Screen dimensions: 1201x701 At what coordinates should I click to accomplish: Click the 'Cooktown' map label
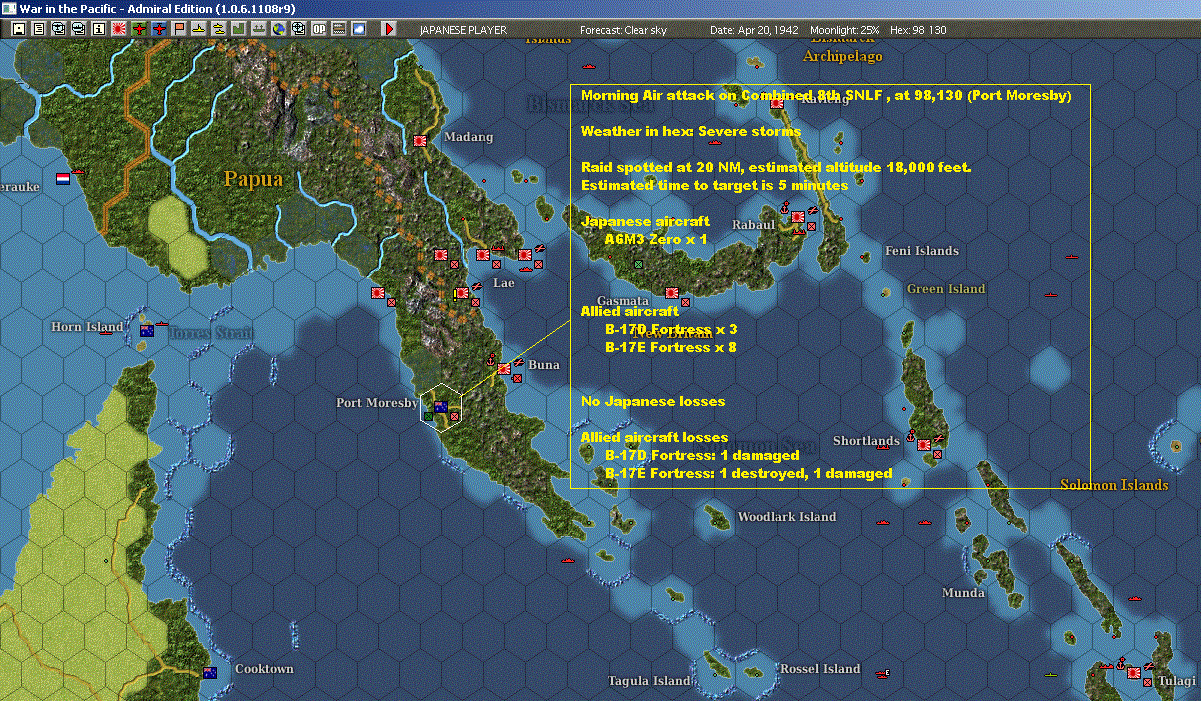264,668
